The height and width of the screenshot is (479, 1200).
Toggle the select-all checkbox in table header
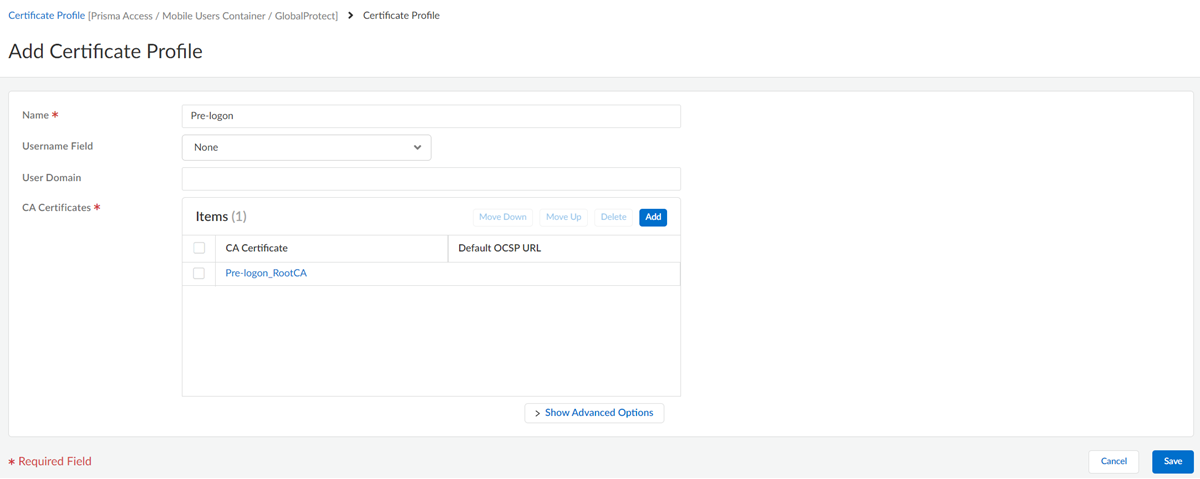tap(199, 248)
